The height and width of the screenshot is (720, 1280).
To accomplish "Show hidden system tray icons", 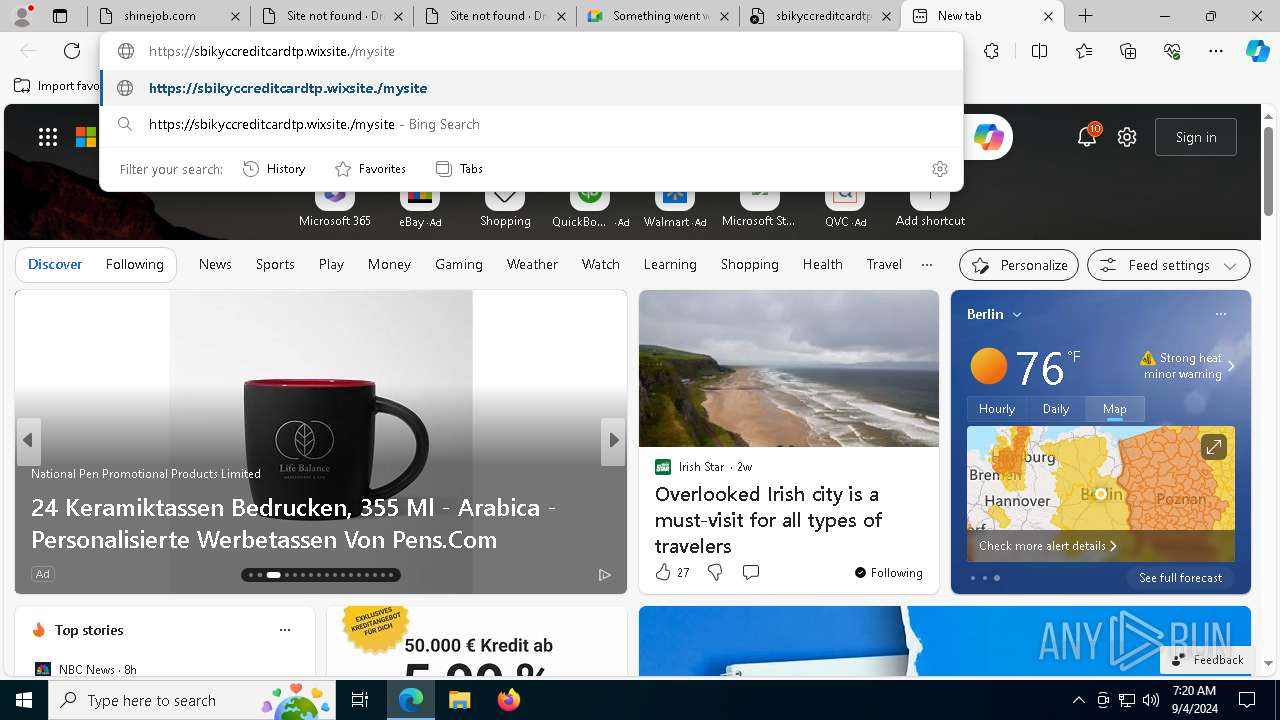I will tap(1078, 700).
